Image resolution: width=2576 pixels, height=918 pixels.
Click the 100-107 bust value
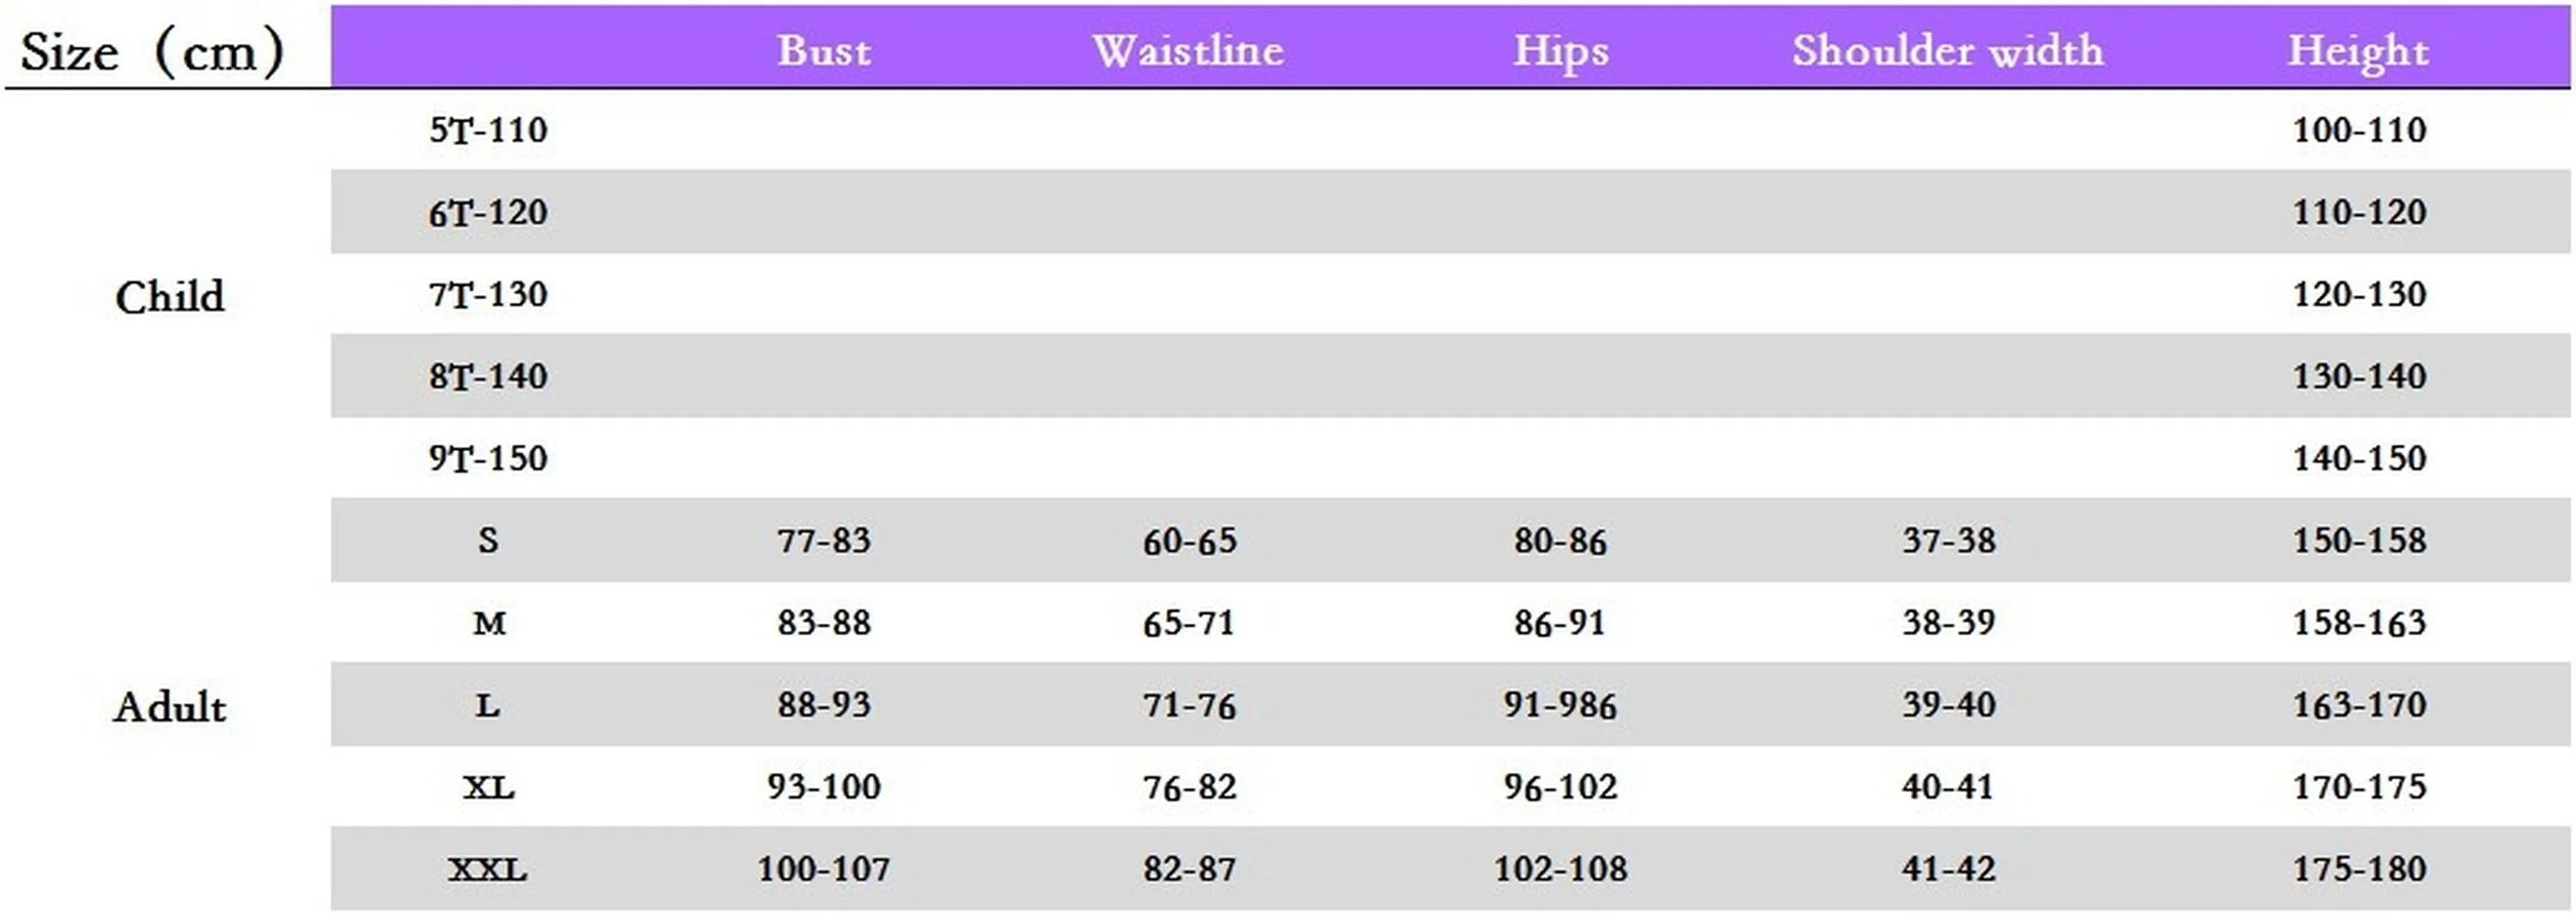(823, 869)
